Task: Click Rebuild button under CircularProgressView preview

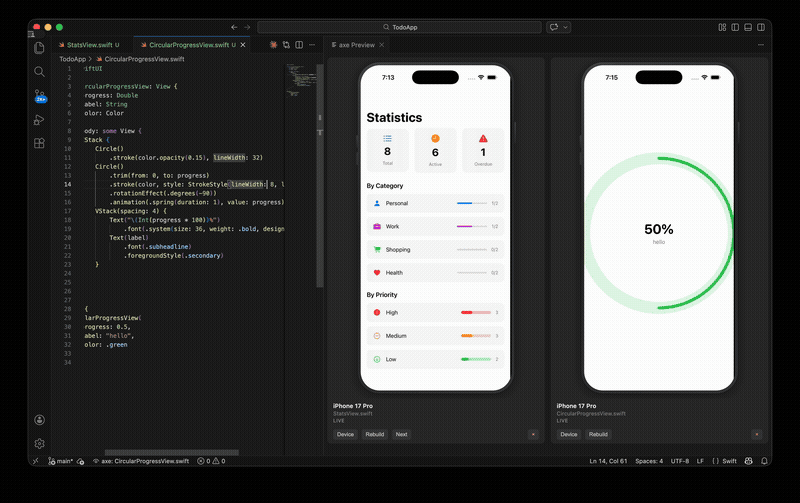Action: (598, 434)
